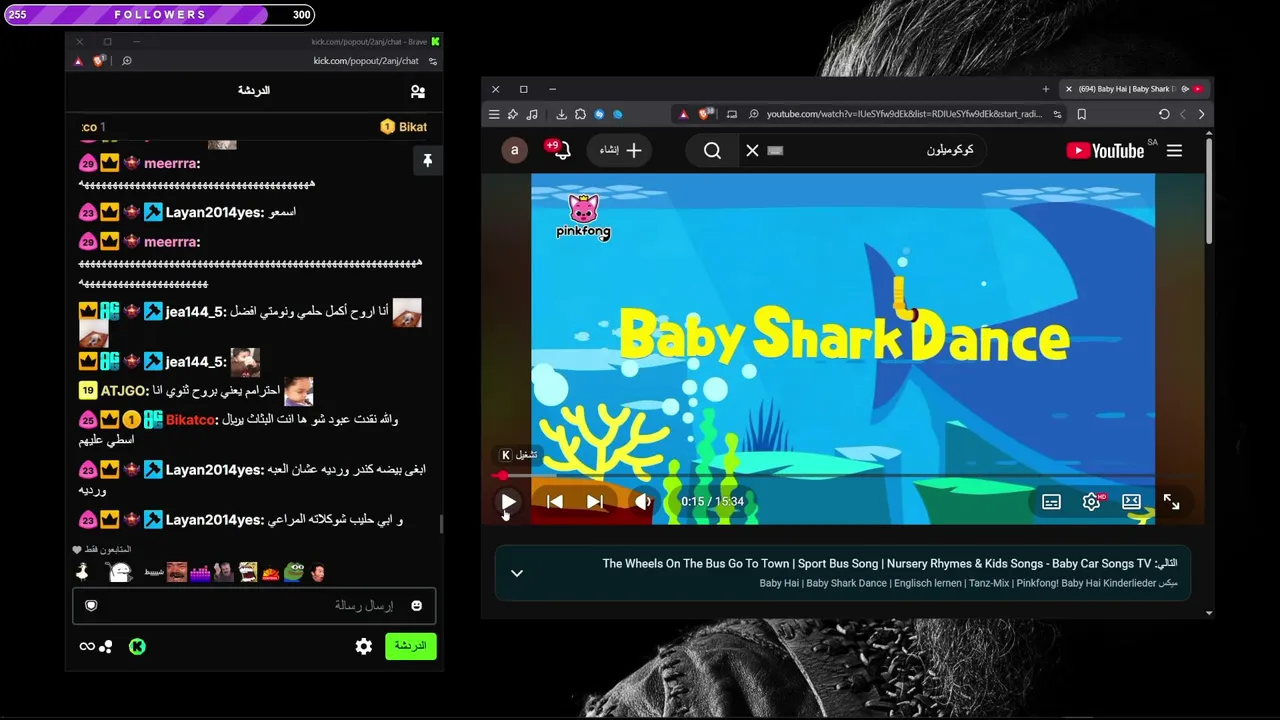
Task: Click the Brave Shields icon in Kick window
Action: pyautogui.click(x=99, y=61)
